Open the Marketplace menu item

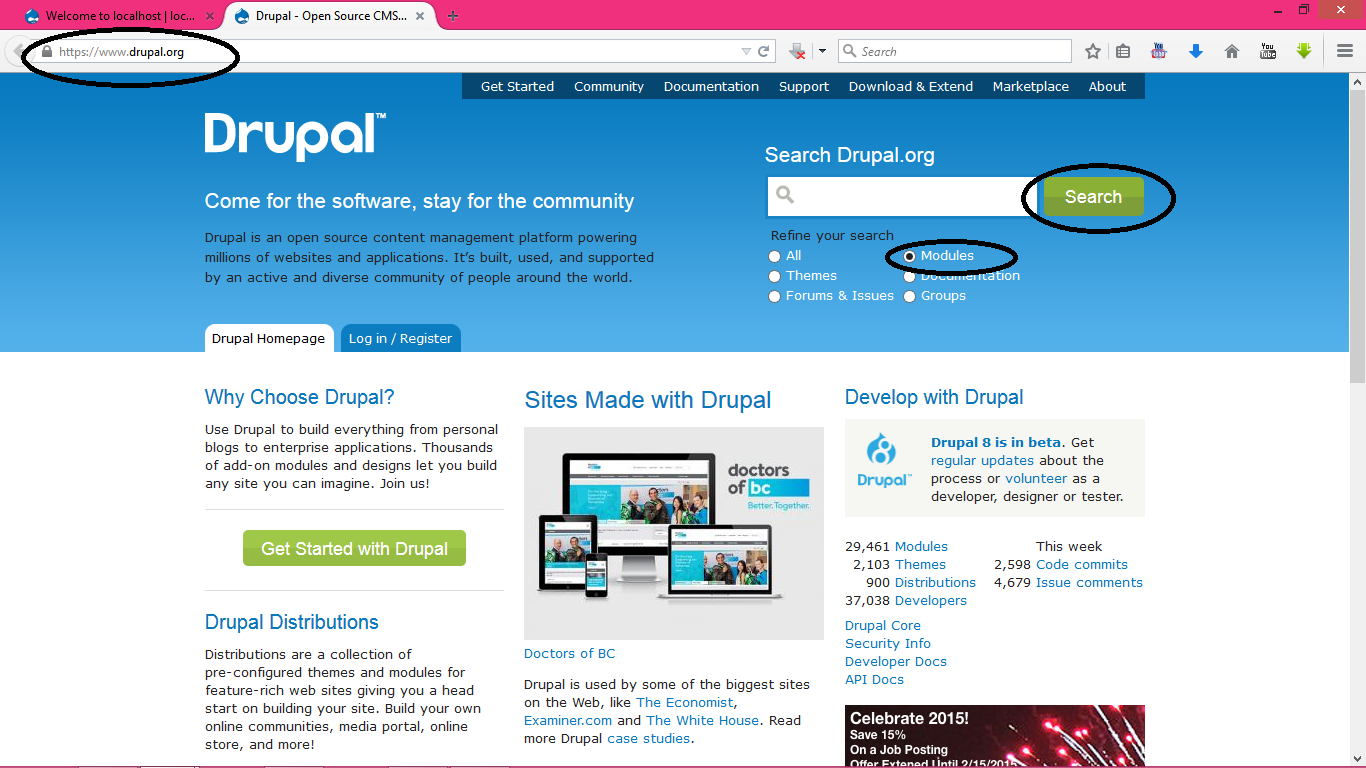(1031, 86)
